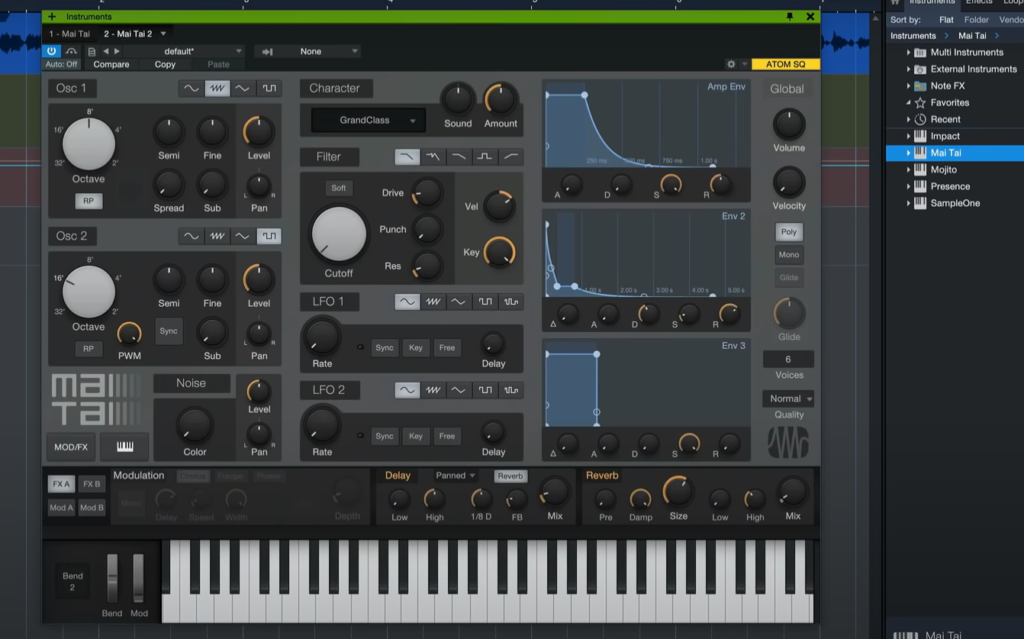Image resolution: width=1024 pixels, height=639 pixels.
Task: Switch to the 2 - Mai Tai 2 tab
Action: (128, 34)
